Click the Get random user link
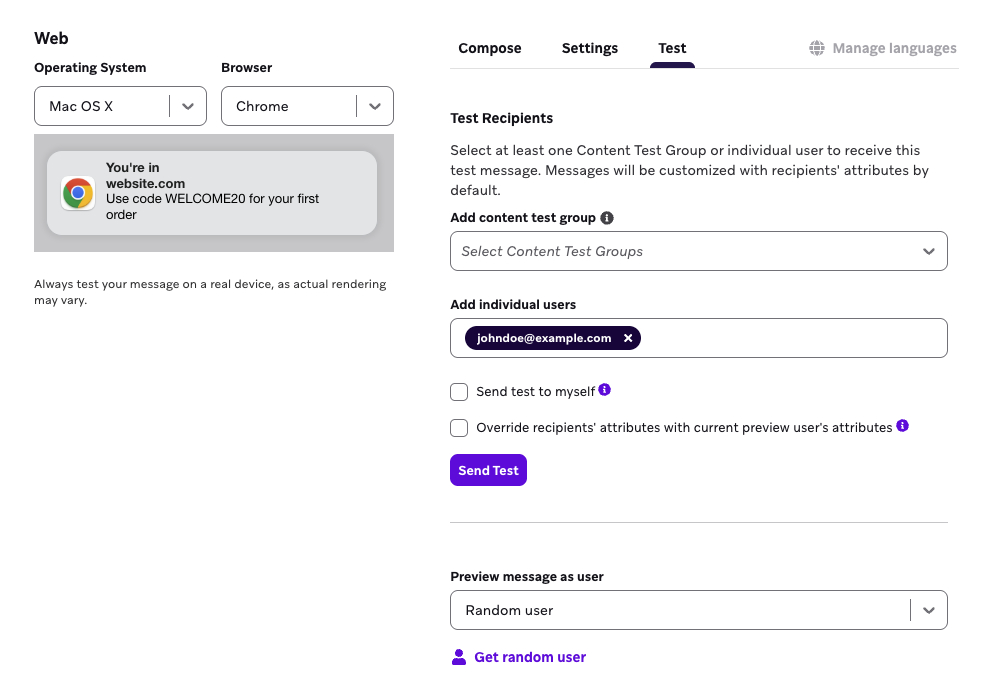Image resolution: width=990 pixels, height=691 pixels. pos(530,657)
